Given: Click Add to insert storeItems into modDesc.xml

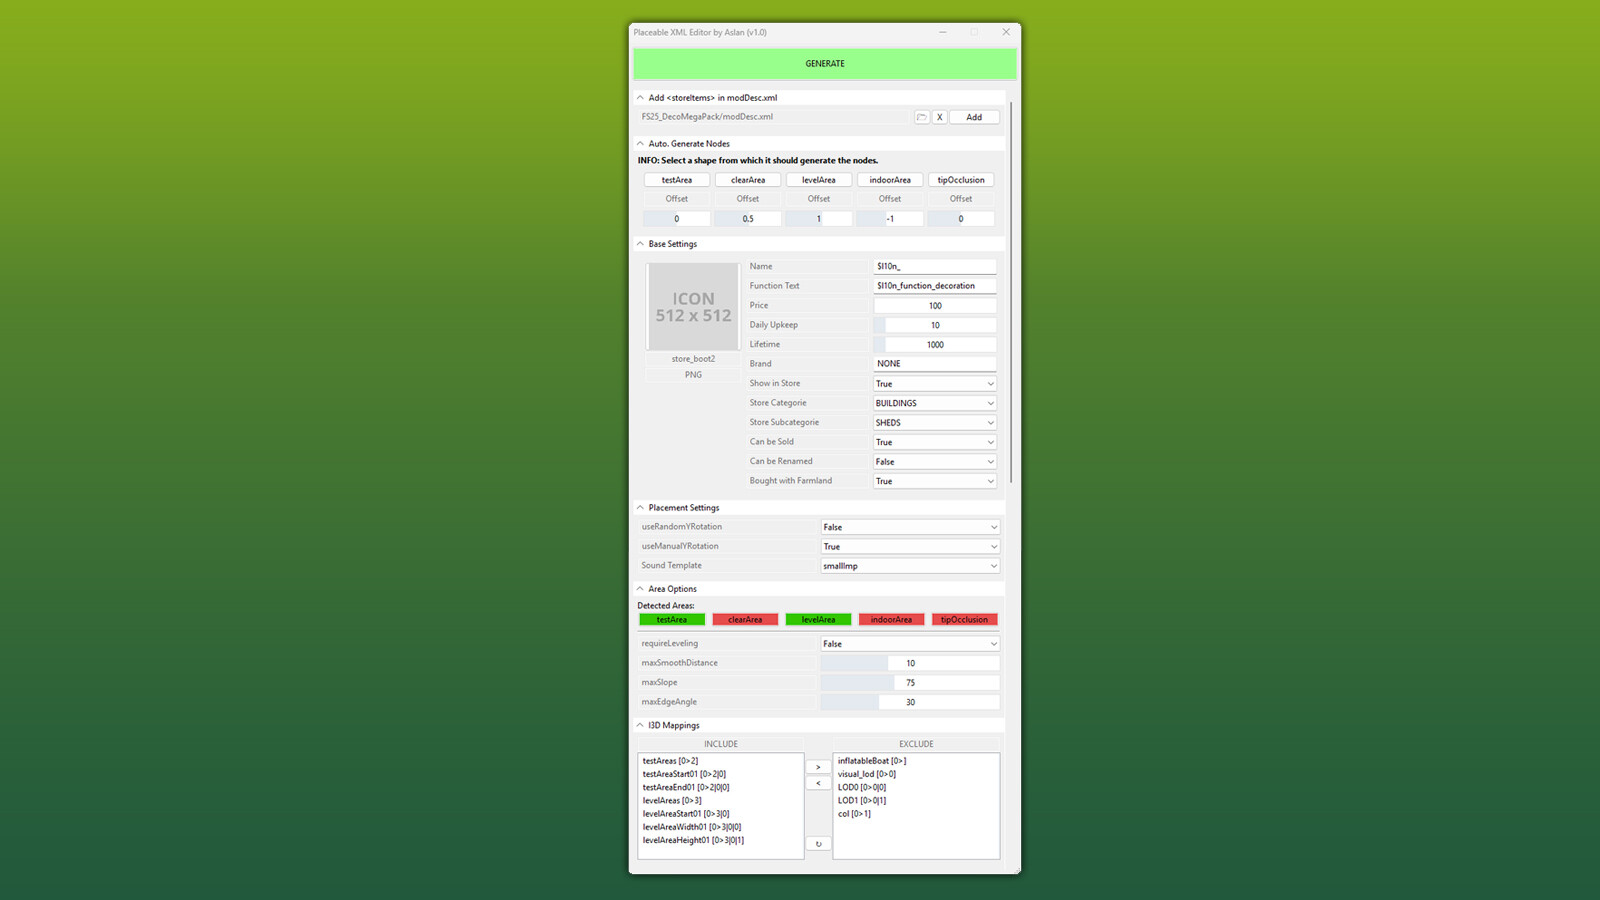Looking at the screenshot, I should click(973, 117).
